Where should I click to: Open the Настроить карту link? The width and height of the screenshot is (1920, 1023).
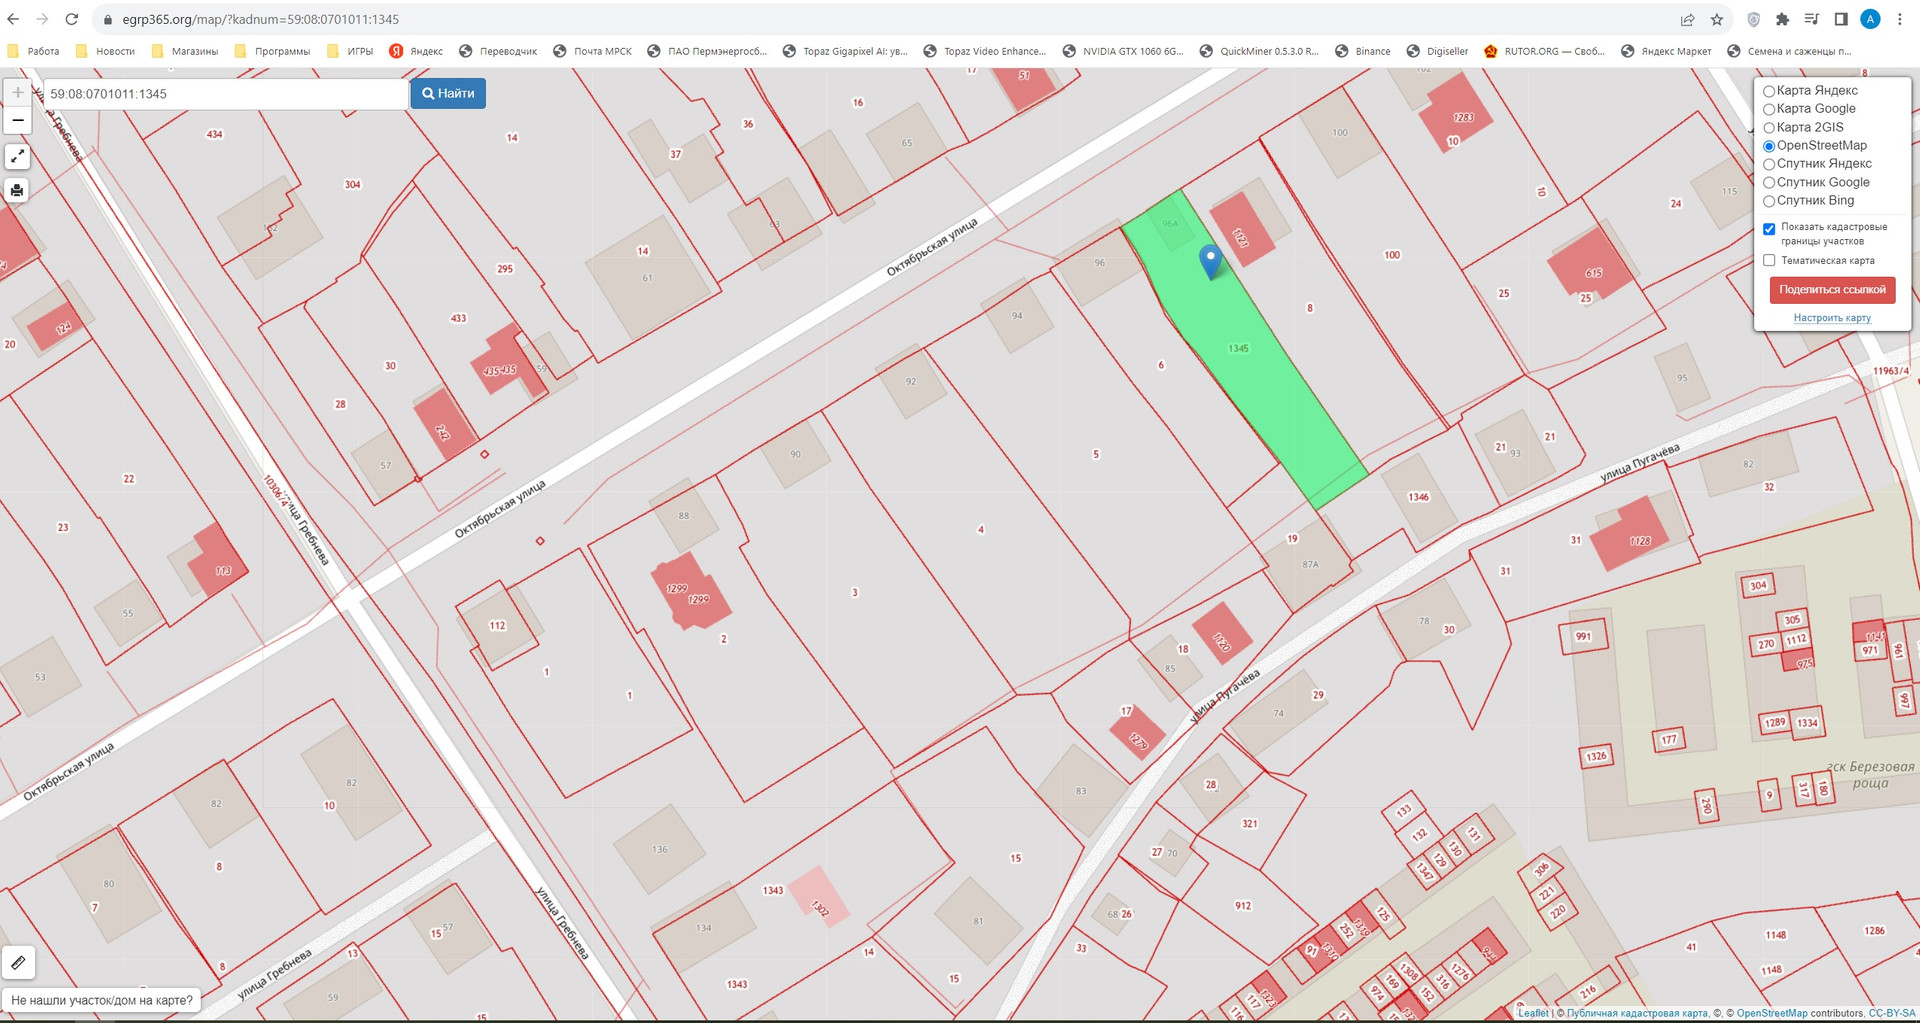pyautogui.click(x=1831, y=318)
